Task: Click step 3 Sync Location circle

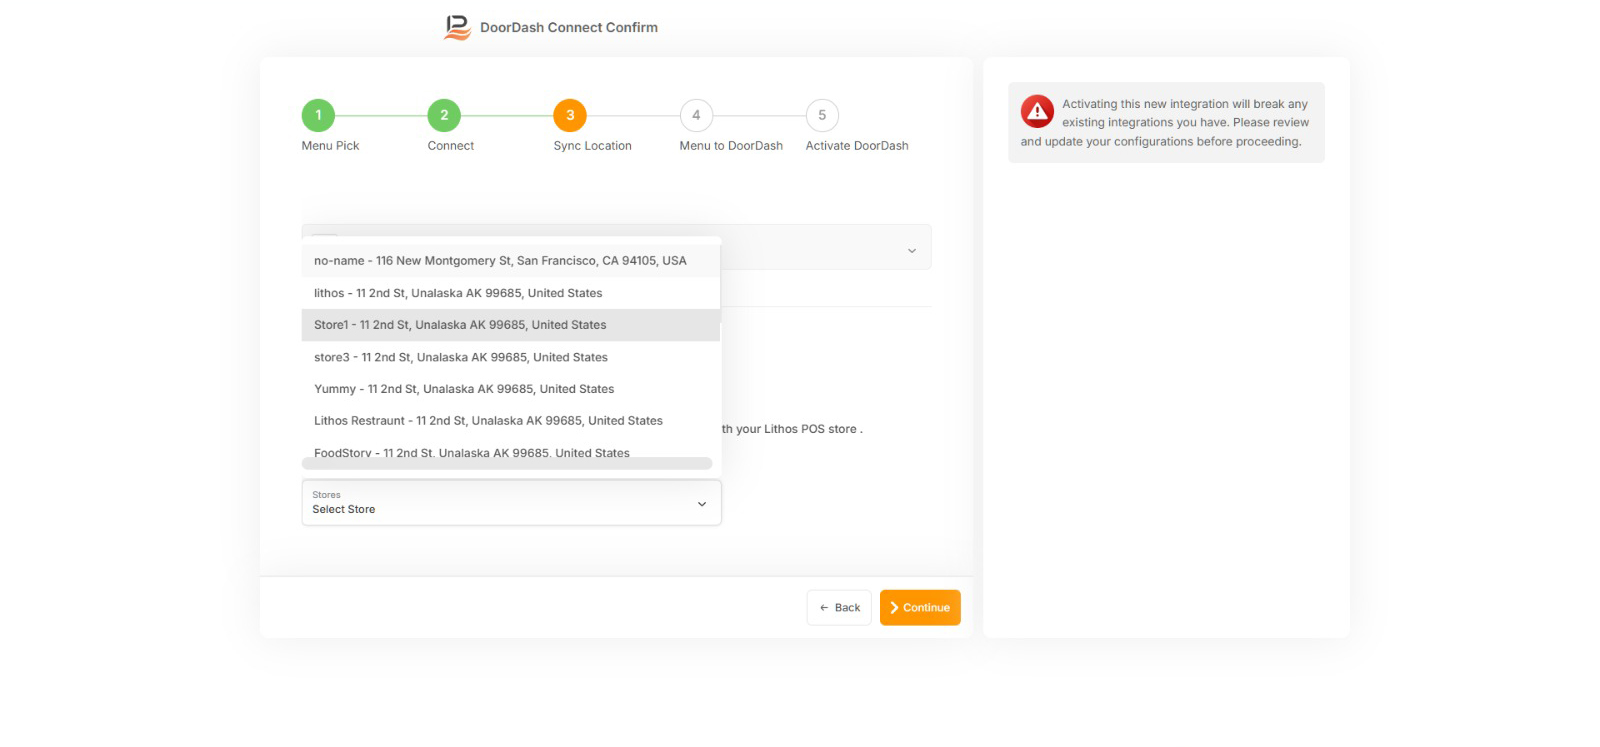Action: tap(570, 115)
